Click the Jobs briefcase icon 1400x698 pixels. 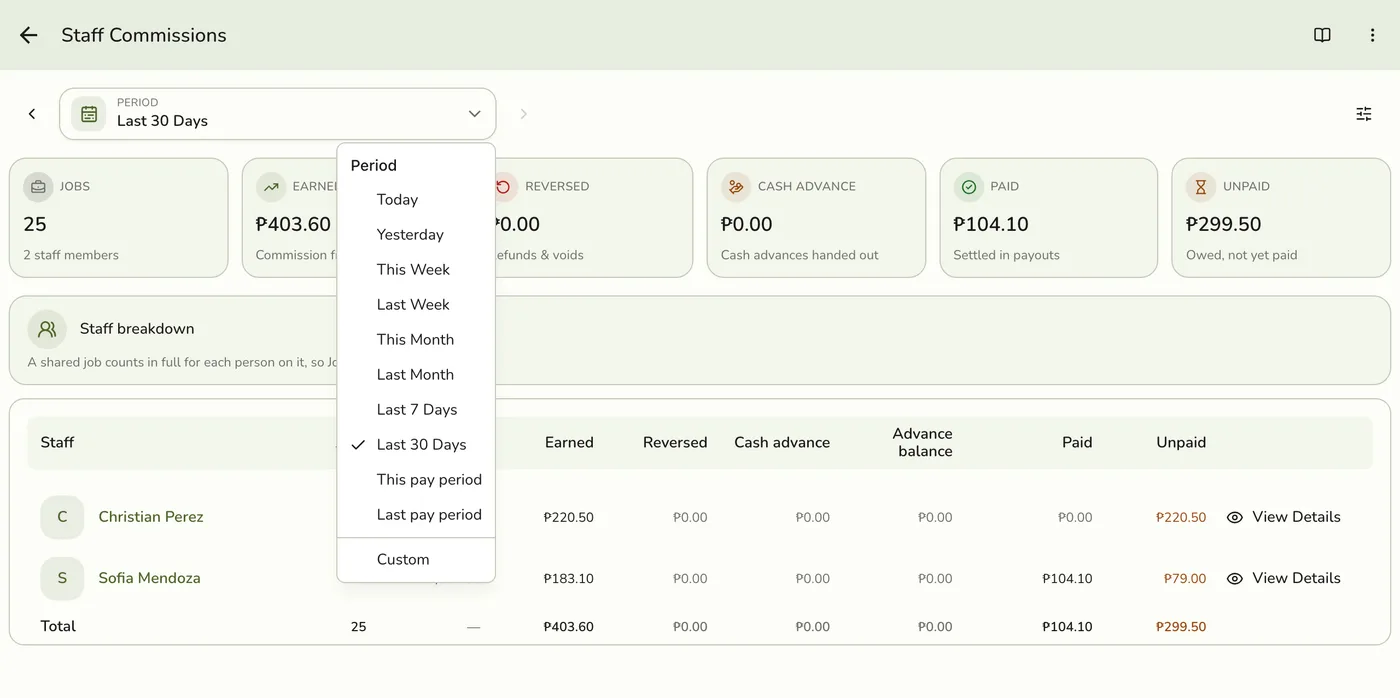tap(38, 187)
